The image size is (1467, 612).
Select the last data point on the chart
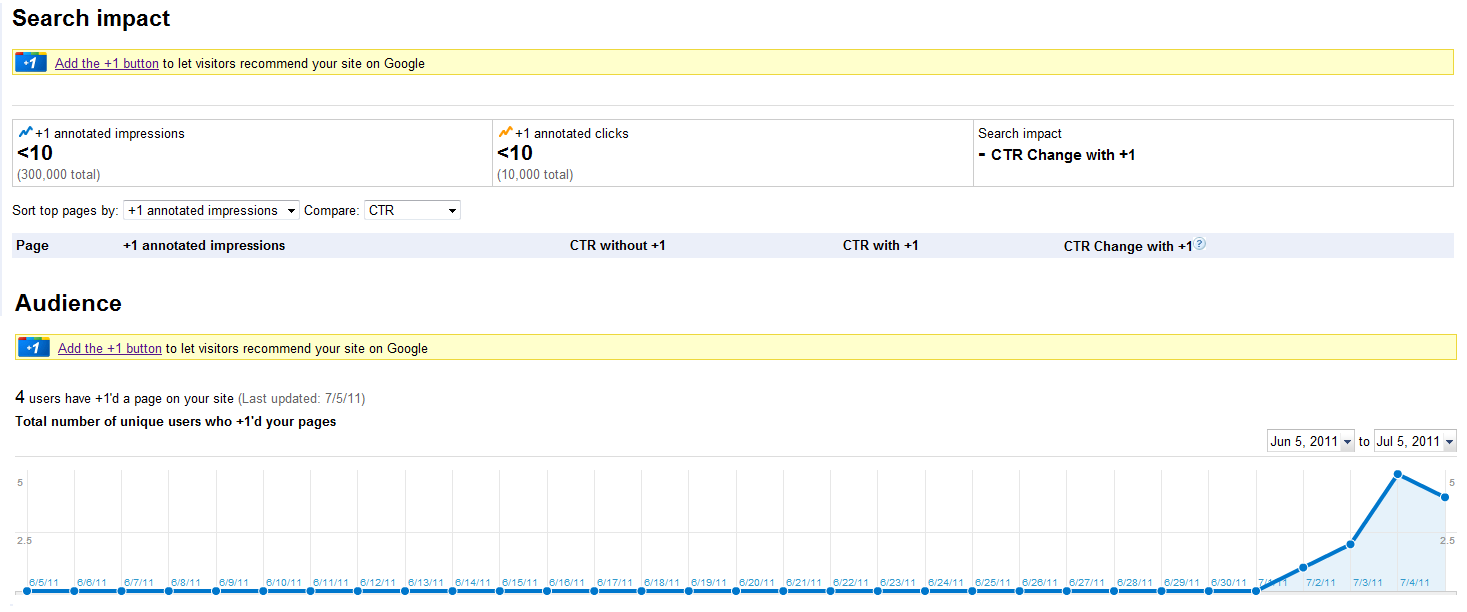(x=1444, y=497)
